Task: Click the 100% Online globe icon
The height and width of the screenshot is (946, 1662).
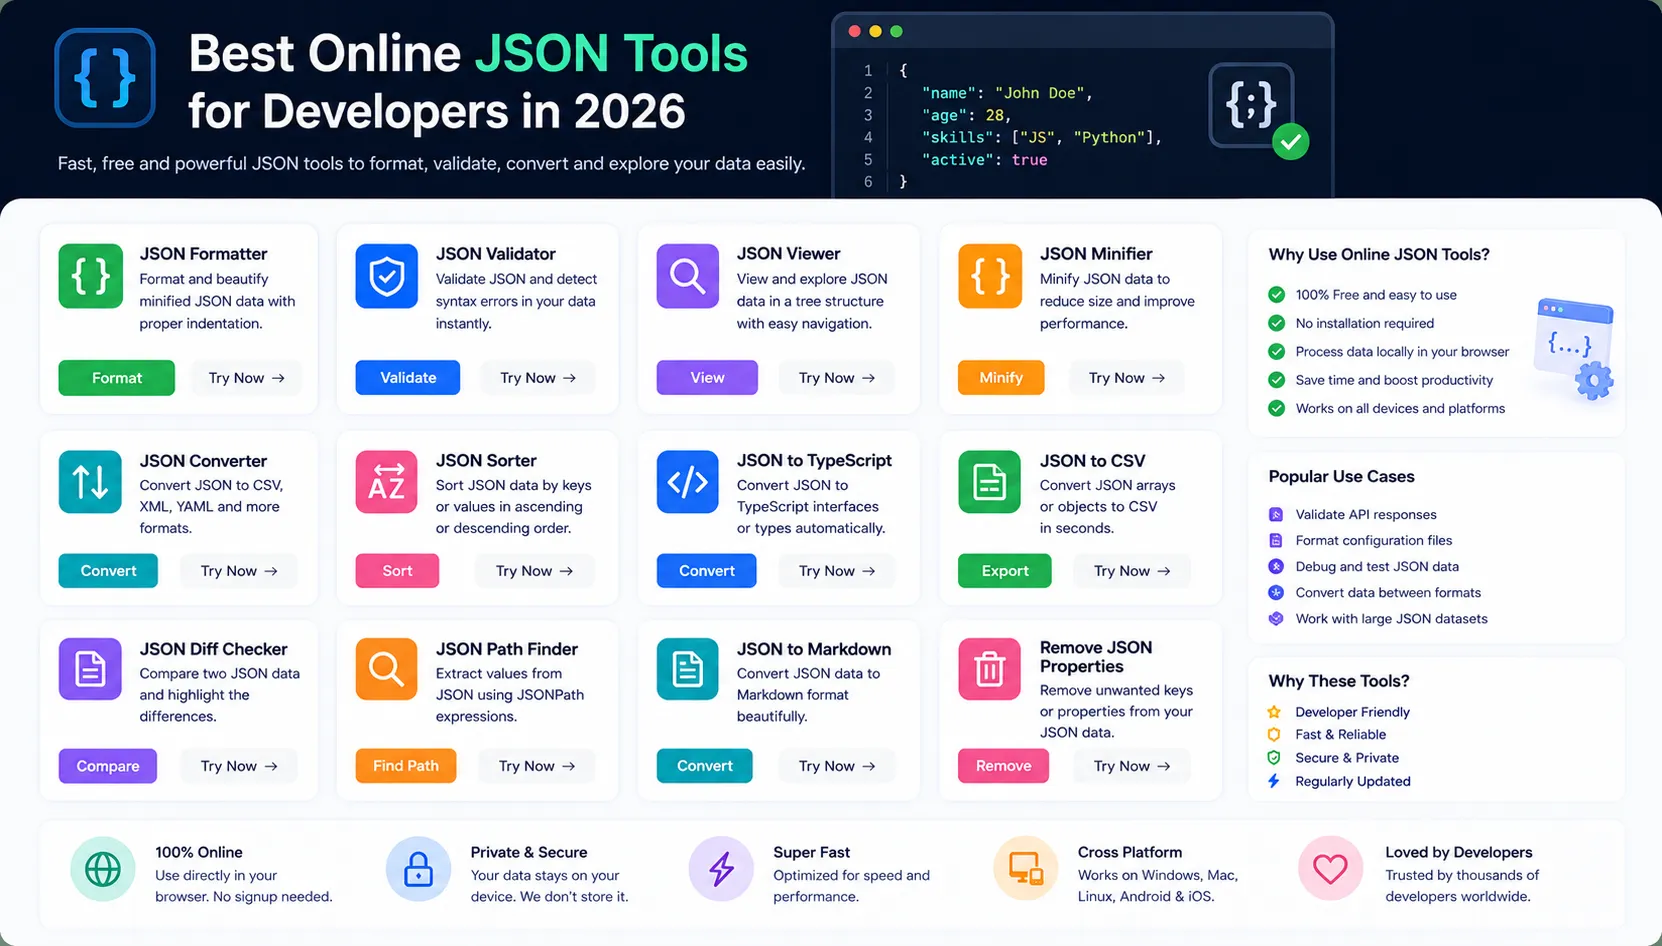Action: coord(103,869)
